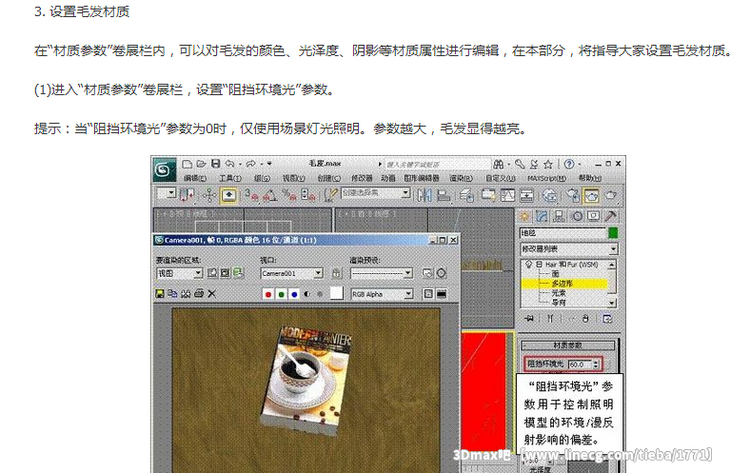Screen dimensions: 750x473
Task: Open the 帮助(H) menu
Action: (x=590, y=178)
